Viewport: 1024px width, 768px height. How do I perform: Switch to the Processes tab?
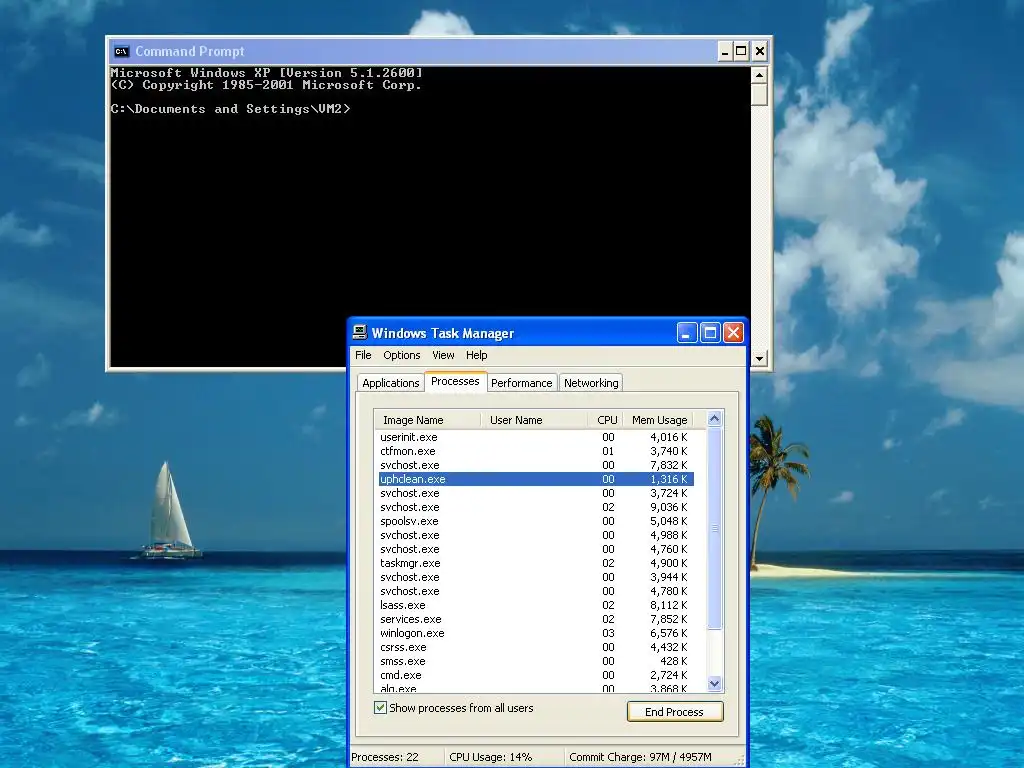[455, 381]
